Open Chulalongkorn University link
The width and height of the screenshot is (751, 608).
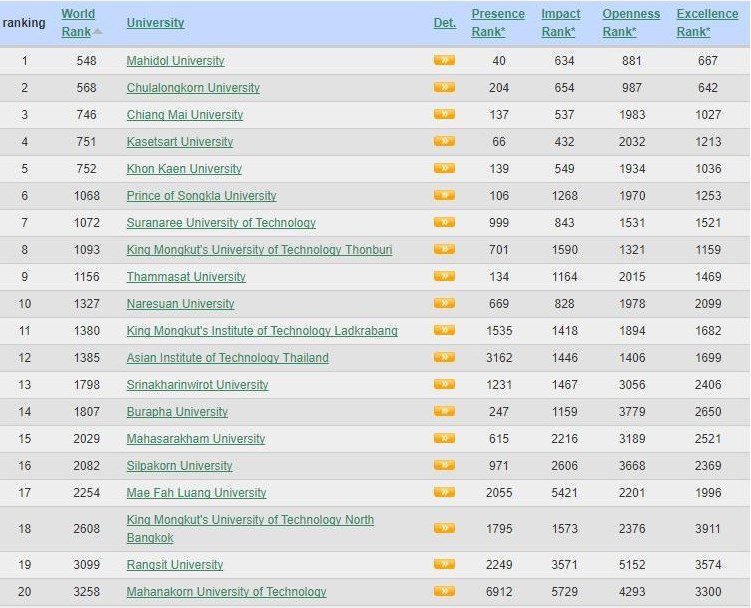[193, 88]
